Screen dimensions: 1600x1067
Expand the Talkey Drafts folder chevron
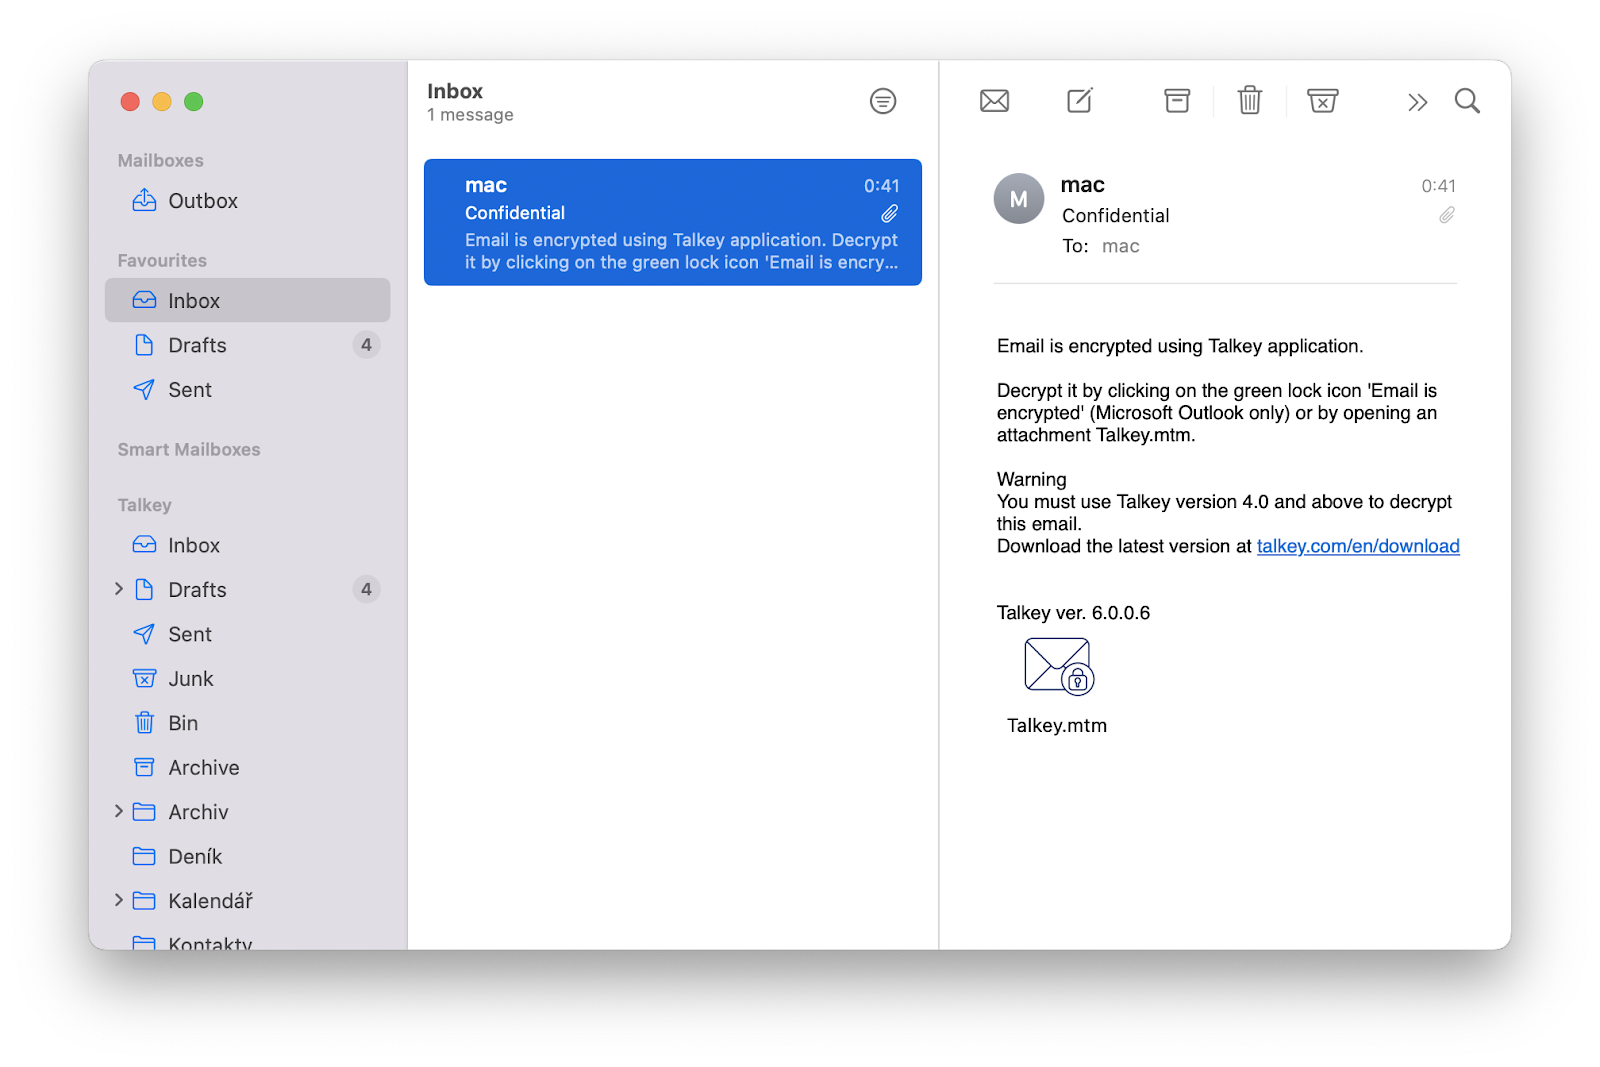119,589
